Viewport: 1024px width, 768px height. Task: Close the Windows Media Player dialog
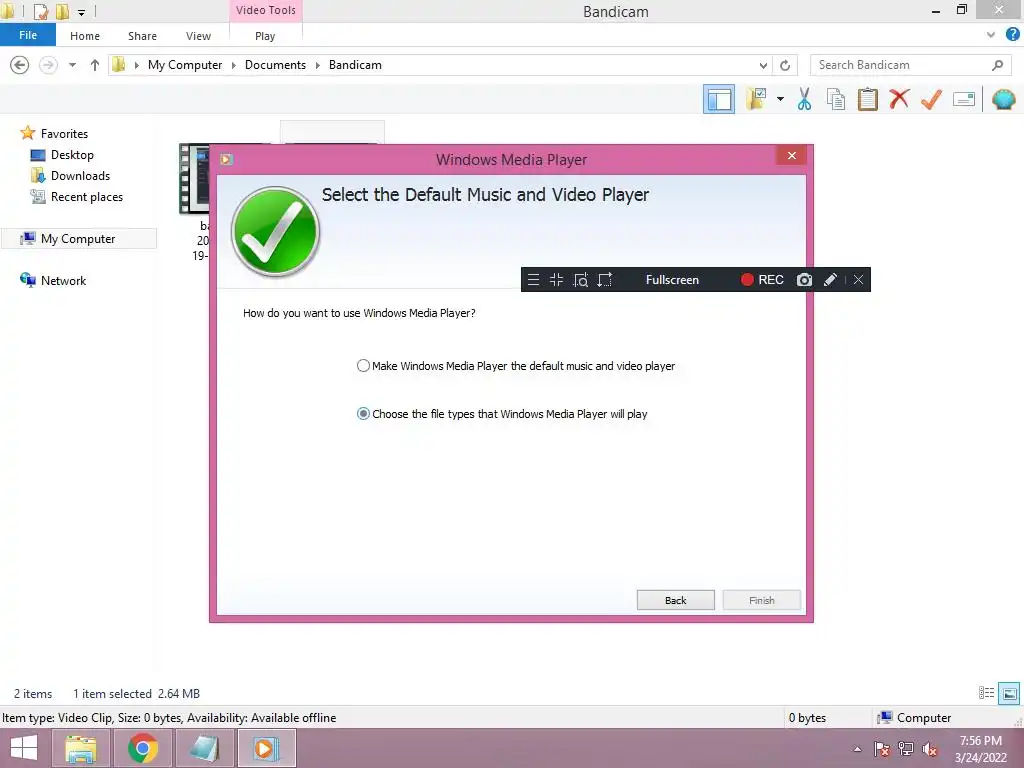coord(792,155)
